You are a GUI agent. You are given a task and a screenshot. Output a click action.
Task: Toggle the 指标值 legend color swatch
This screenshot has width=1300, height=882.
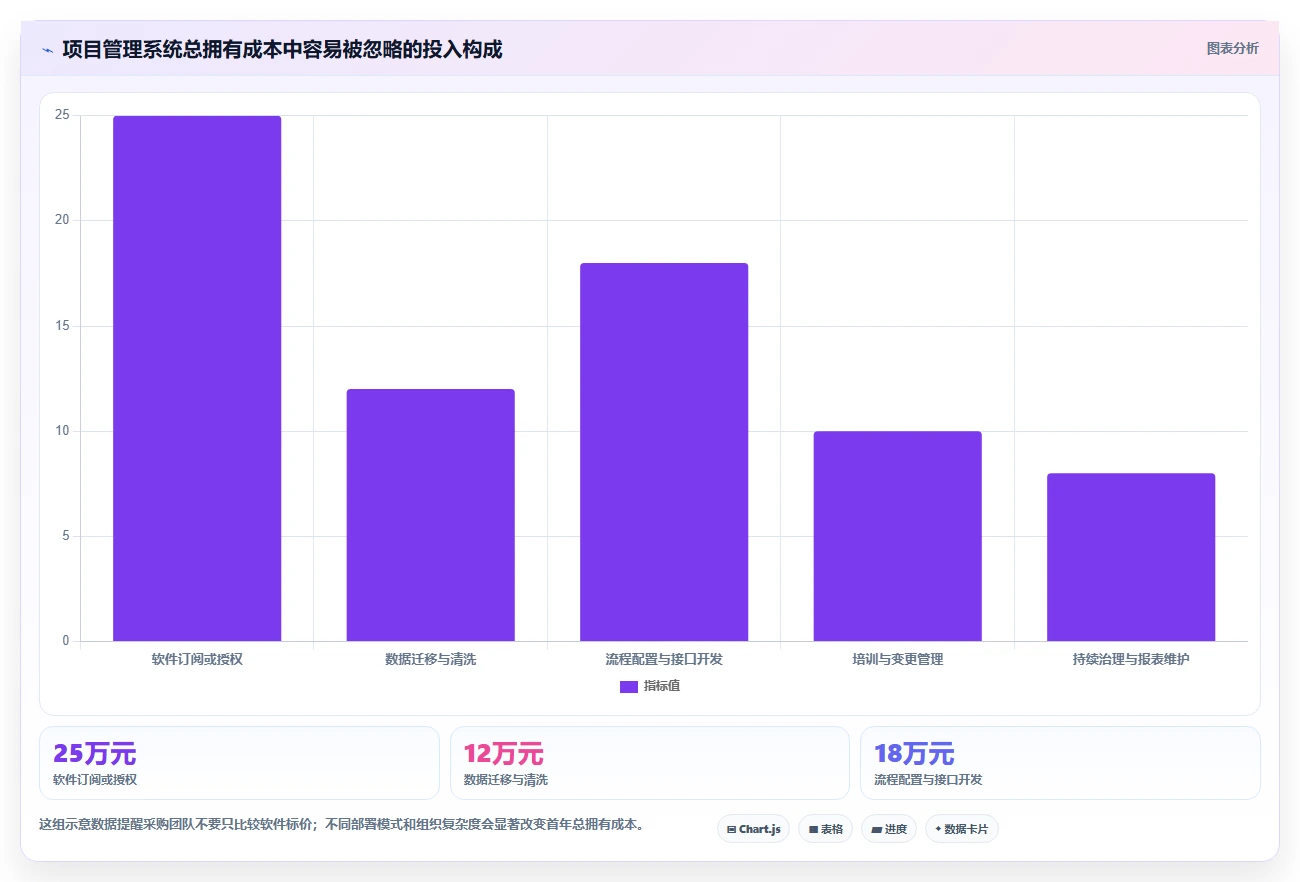pos(629,687)
